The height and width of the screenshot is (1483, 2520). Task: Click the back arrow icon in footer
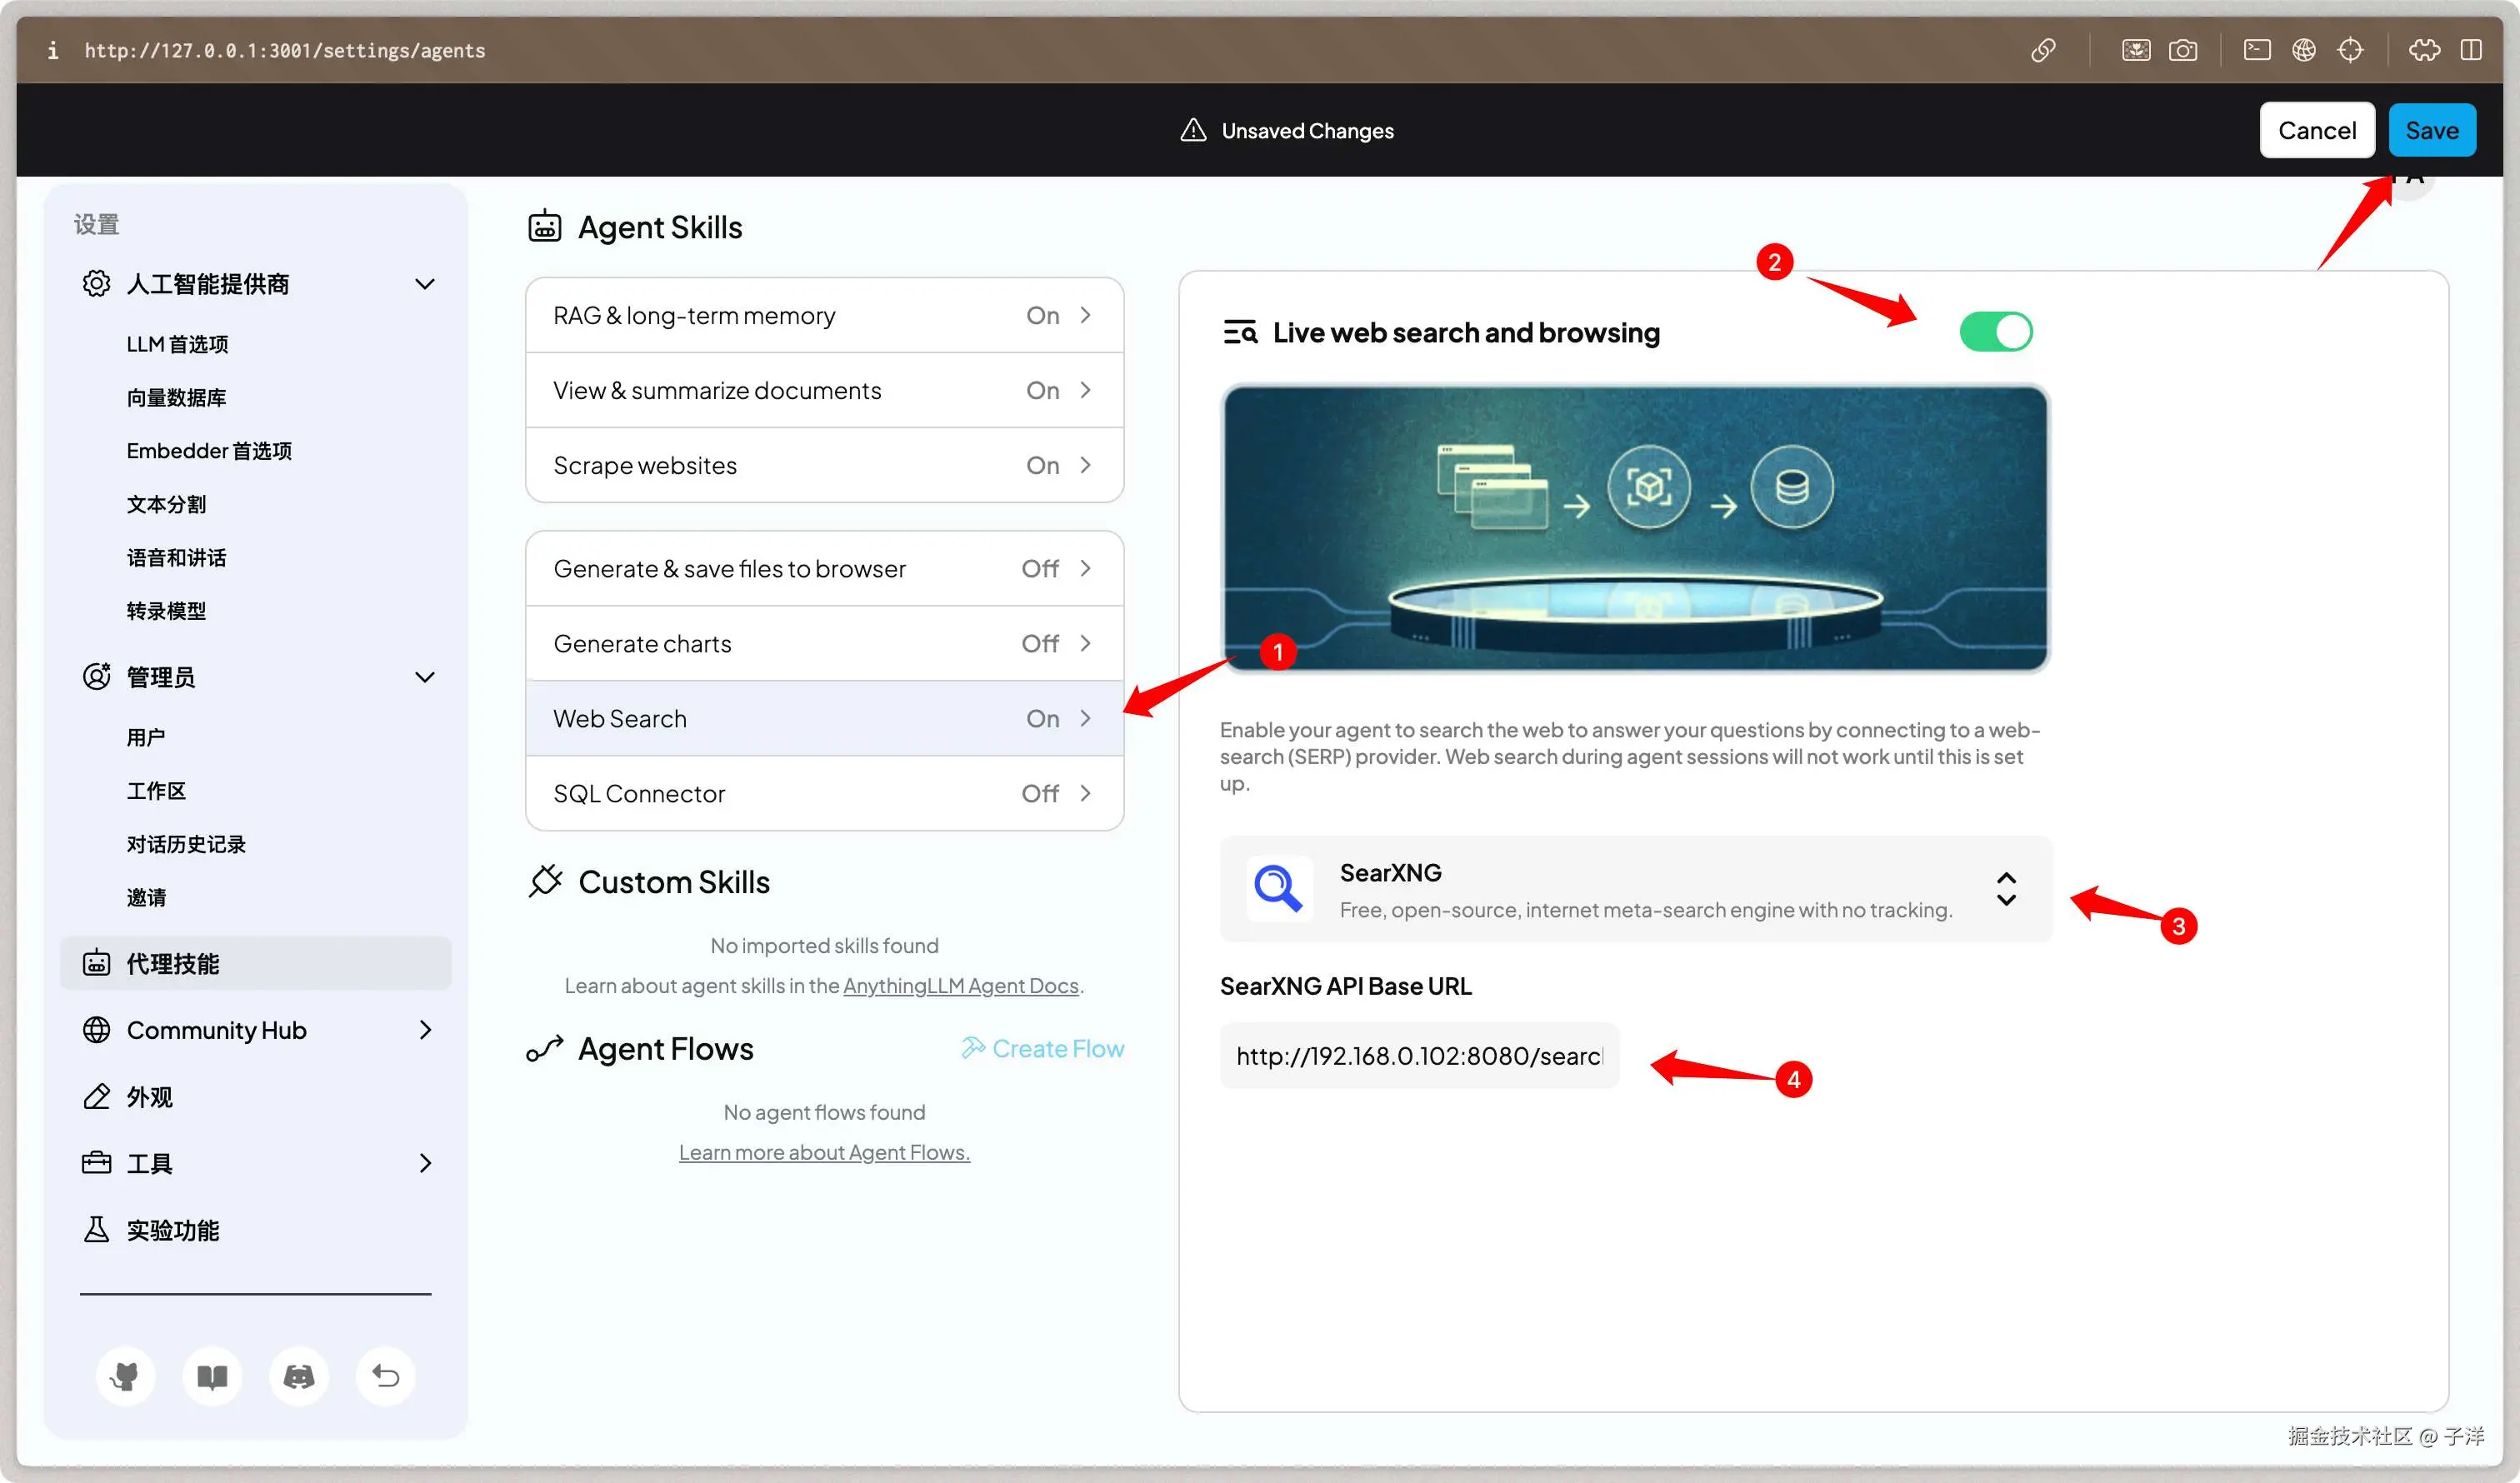point(385,1376)
